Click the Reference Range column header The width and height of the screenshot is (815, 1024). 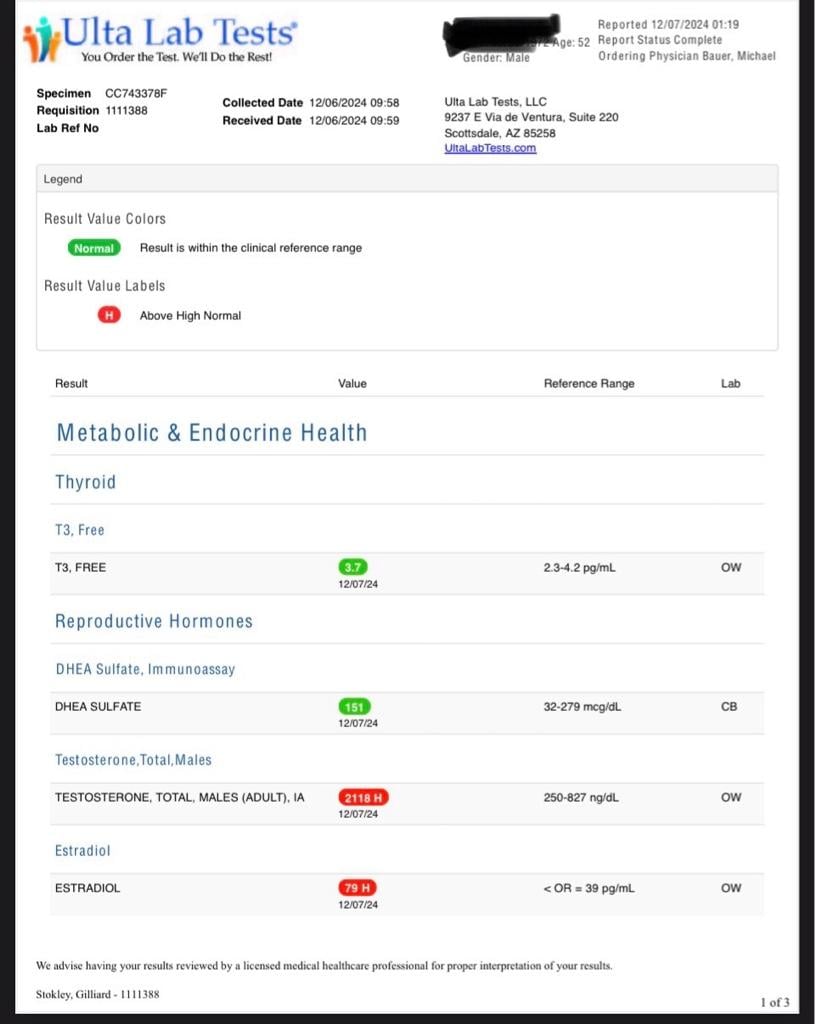pyautogui.click(x=588, y=383)
